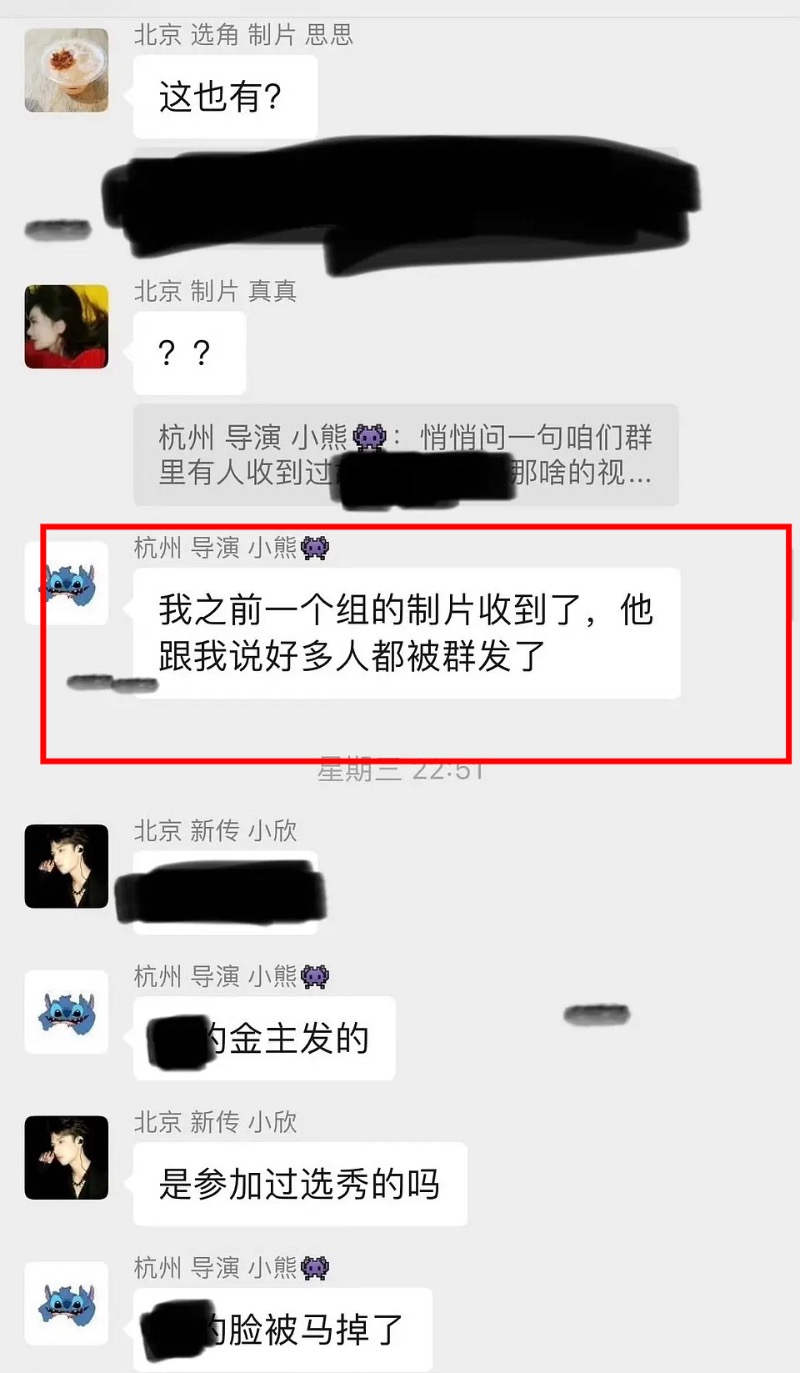Tap 小欣's dark avatar above the redacted message
Image resolution: width=800 pixels, height=1373 pixels.
click(x=66, y=866)
